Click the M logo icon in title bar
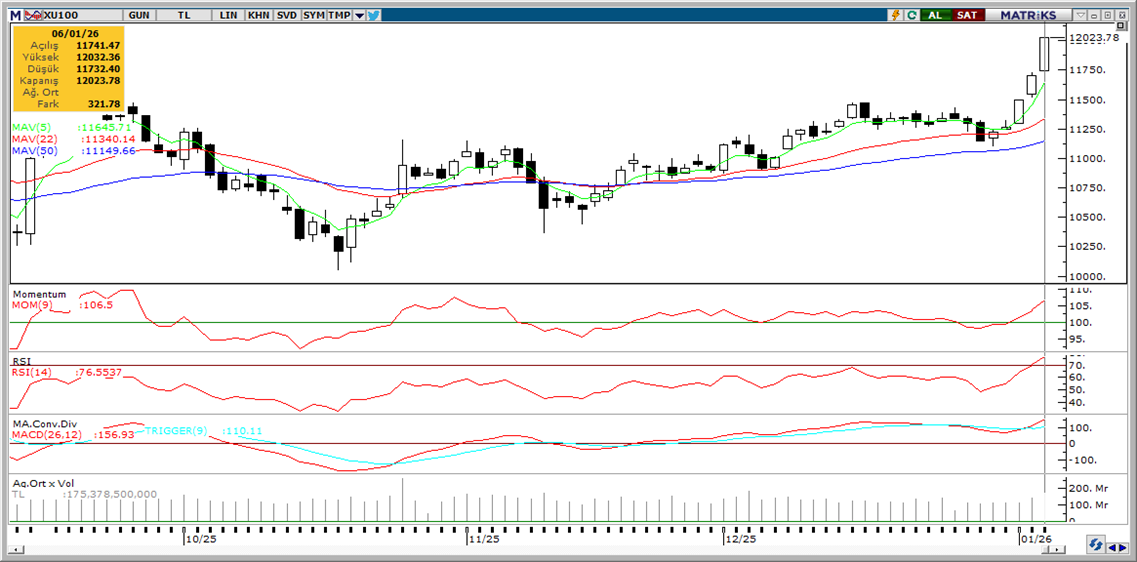1137x562 pixels. [15, 15]
